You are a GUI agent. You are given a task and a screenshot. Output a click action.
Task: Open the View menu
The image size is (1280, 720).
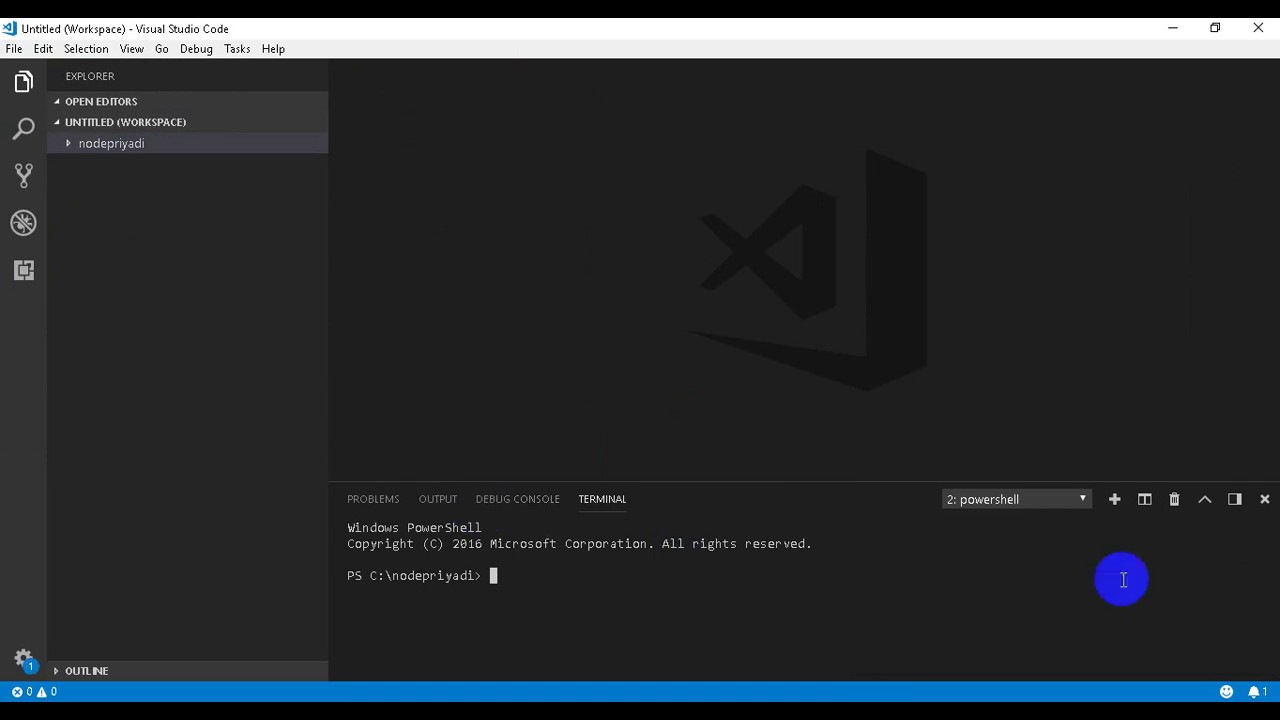pos(132,49)
